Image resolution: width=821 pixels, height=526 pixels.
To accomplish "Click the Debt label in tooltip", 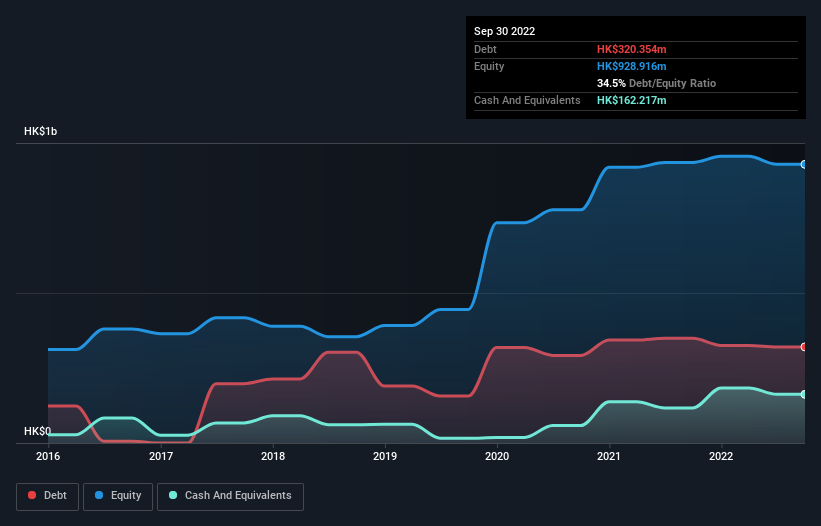I will click(x=485, y=49).
